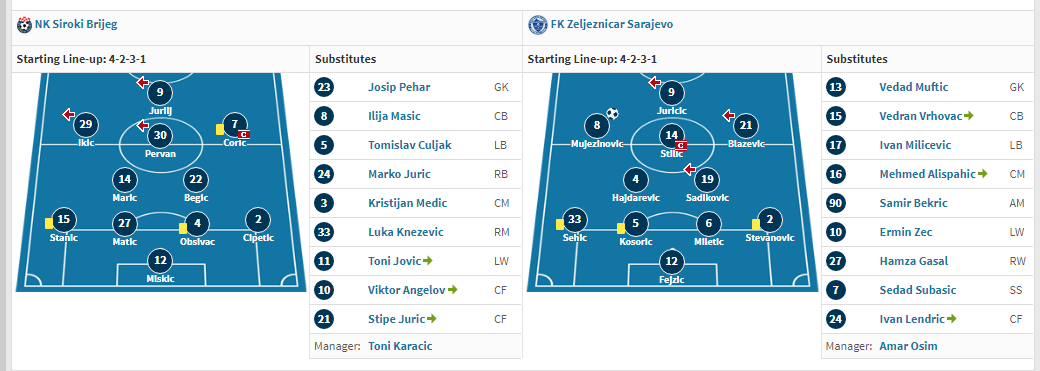Open manager Amar Osim's profile
Viewport: 1040px width, 371px height.
908,346
